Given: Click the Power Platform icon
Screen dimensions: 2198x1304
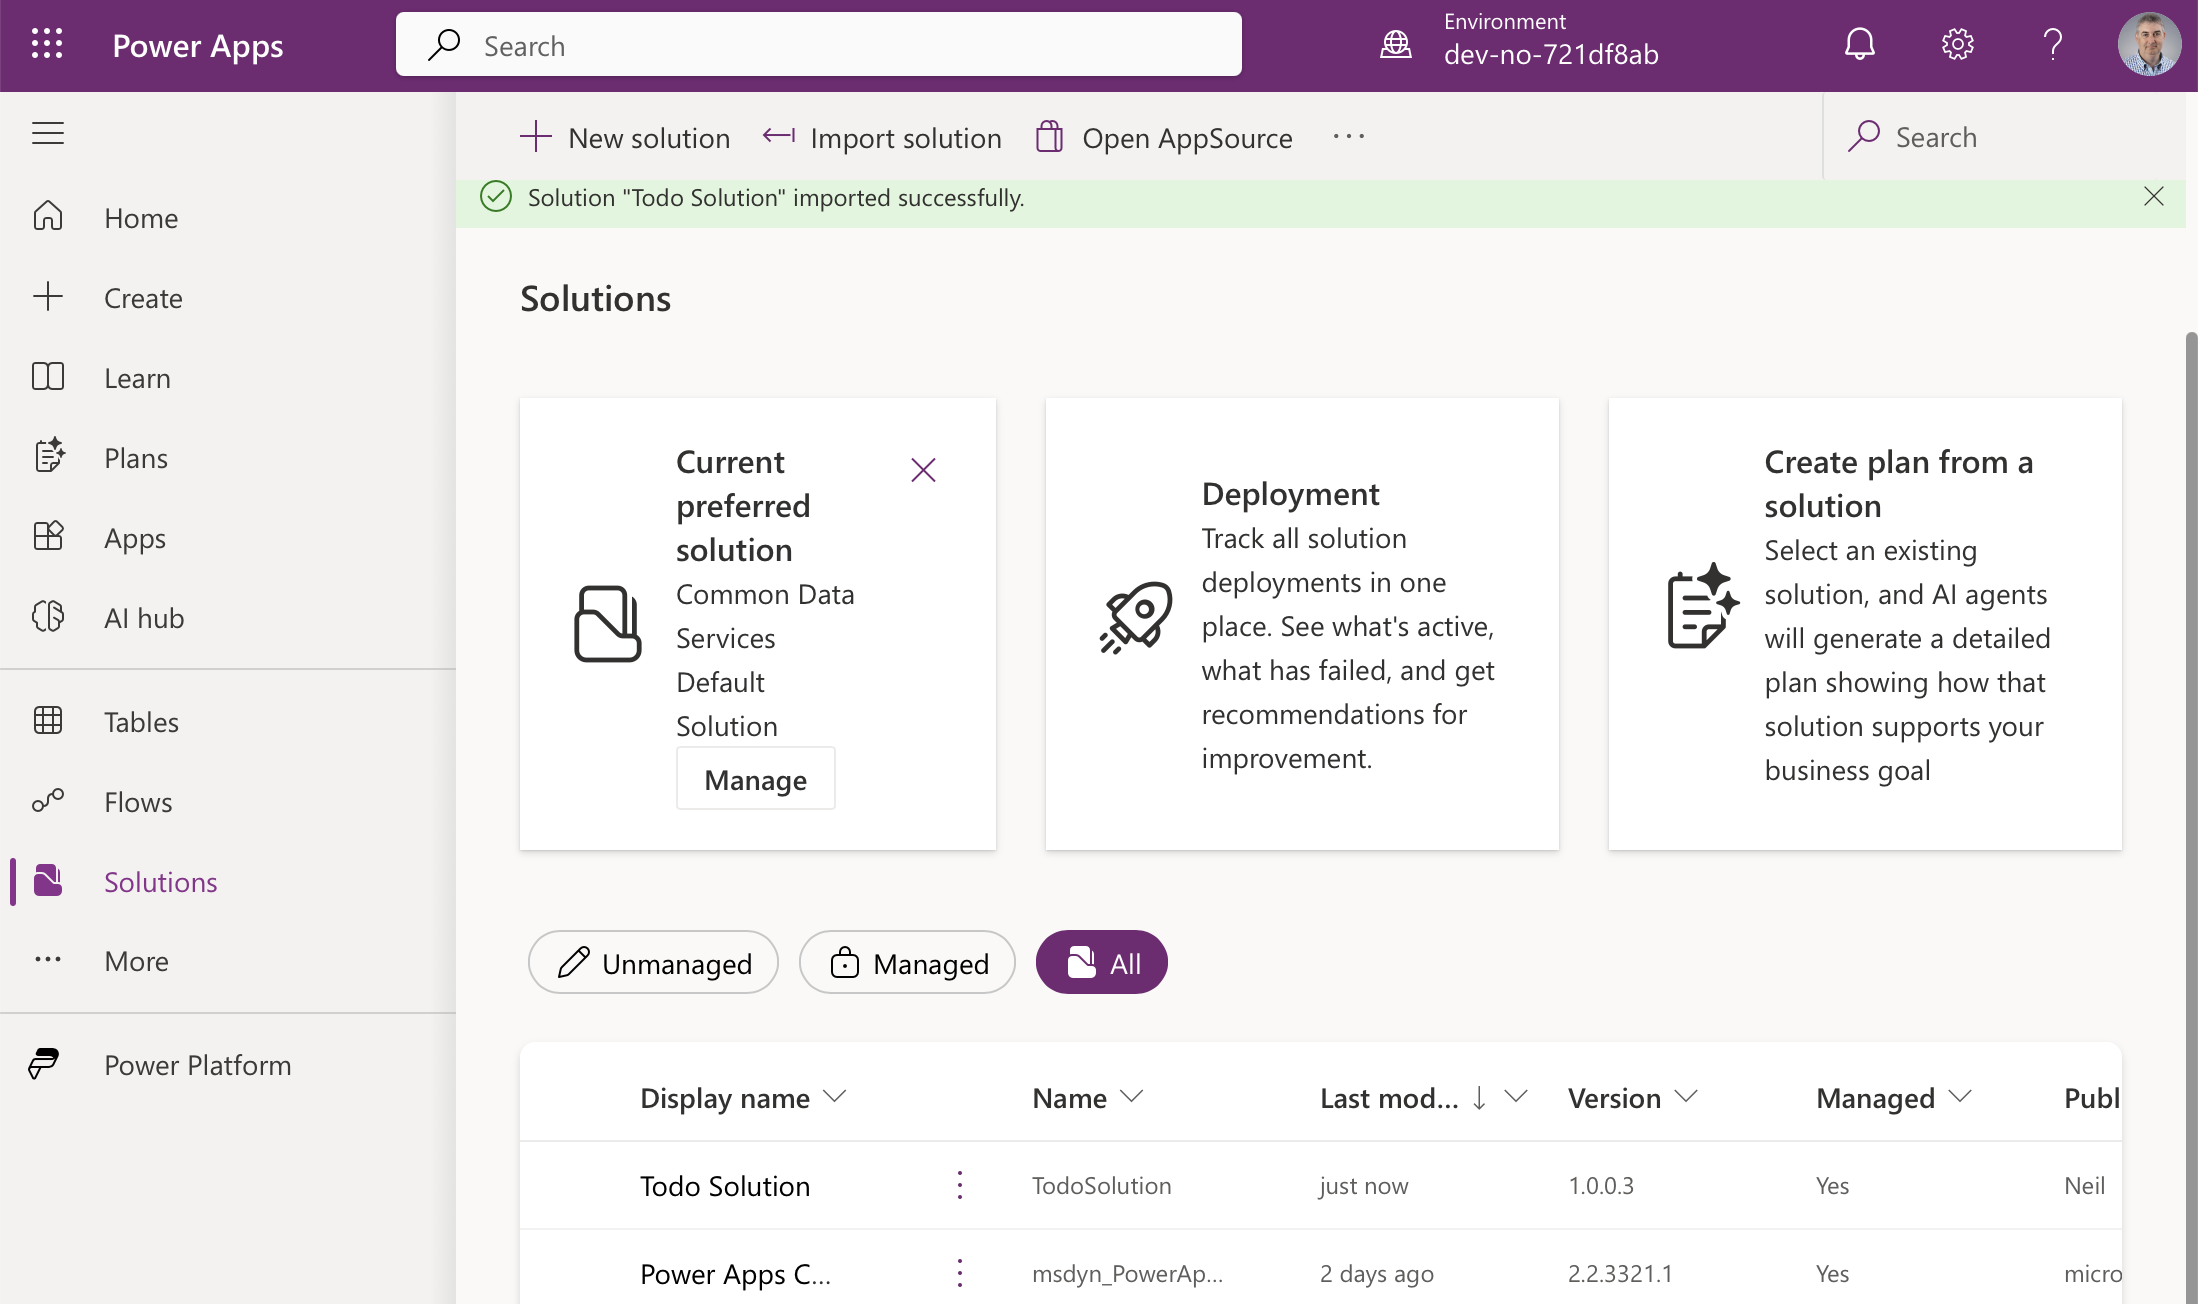Looking at the screenshot, I should [44, 1064].
